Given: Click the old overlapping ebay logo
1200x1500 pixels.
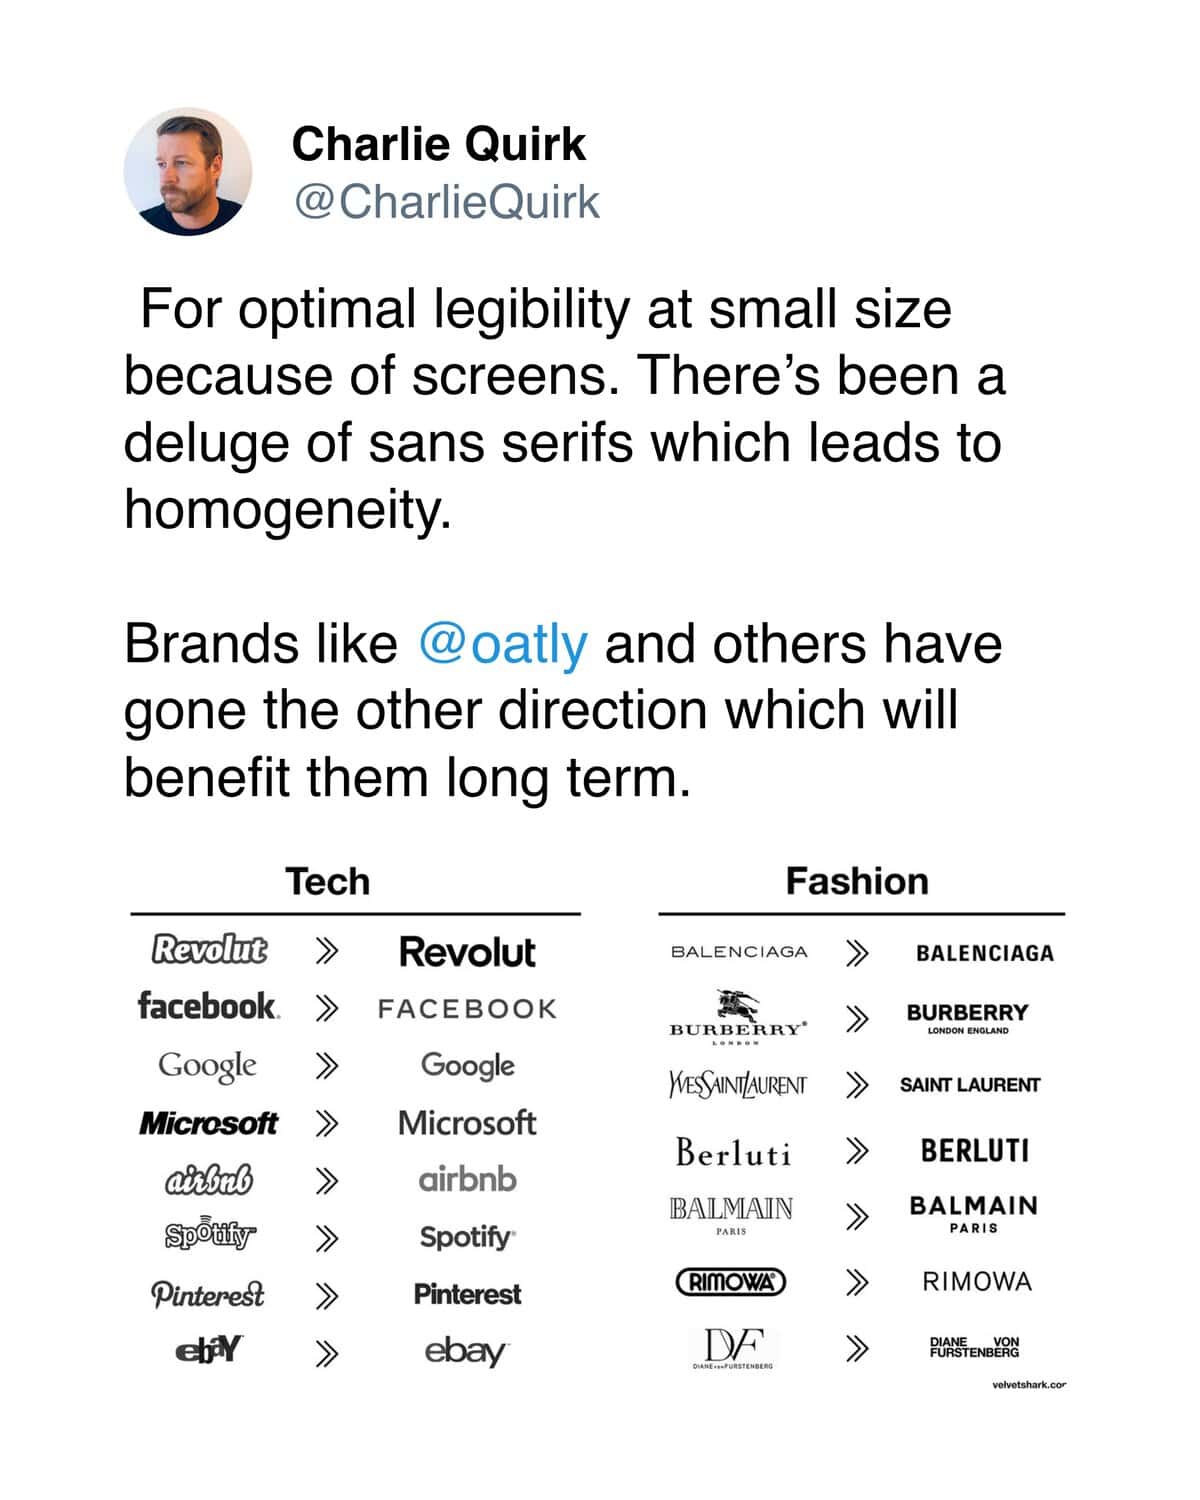Looking at the screenshot, I should (208, 1350).
